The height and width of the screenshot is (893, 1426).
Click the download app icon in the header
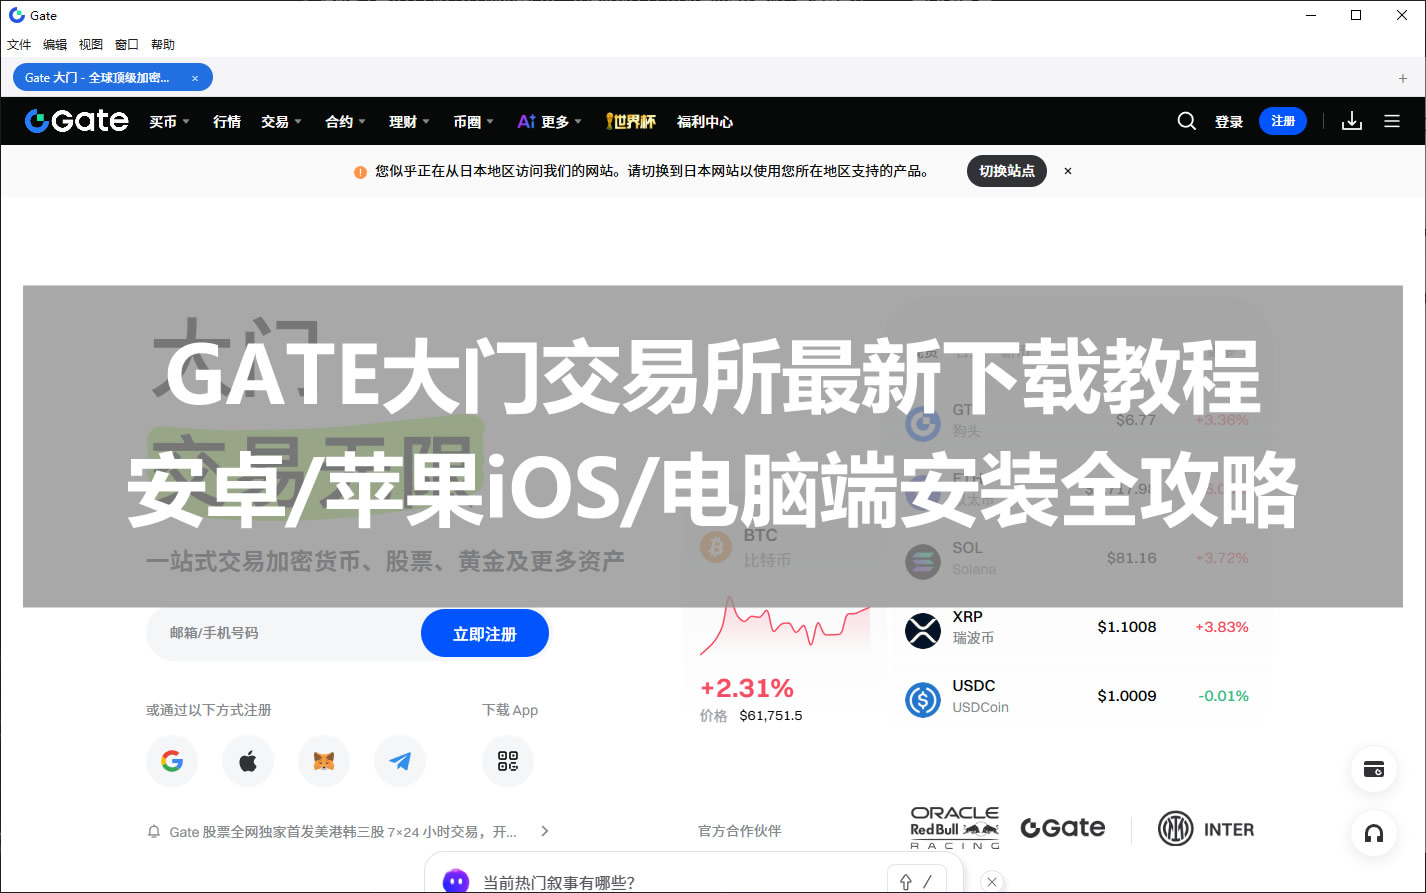(x=1352, y=121)
